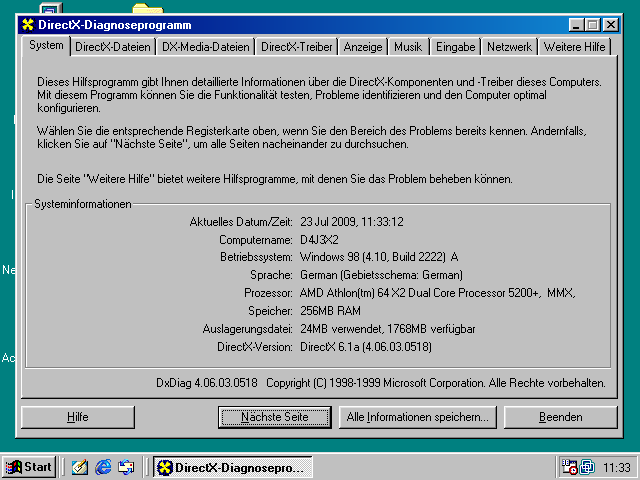Open the Windows Start menu
The image size is (640, 480).
pyautogui.click(x=29, y=467)
